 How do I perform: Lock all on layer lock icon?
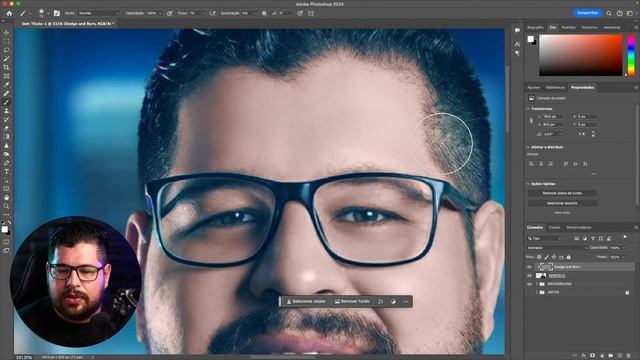(x=569, y=257)
